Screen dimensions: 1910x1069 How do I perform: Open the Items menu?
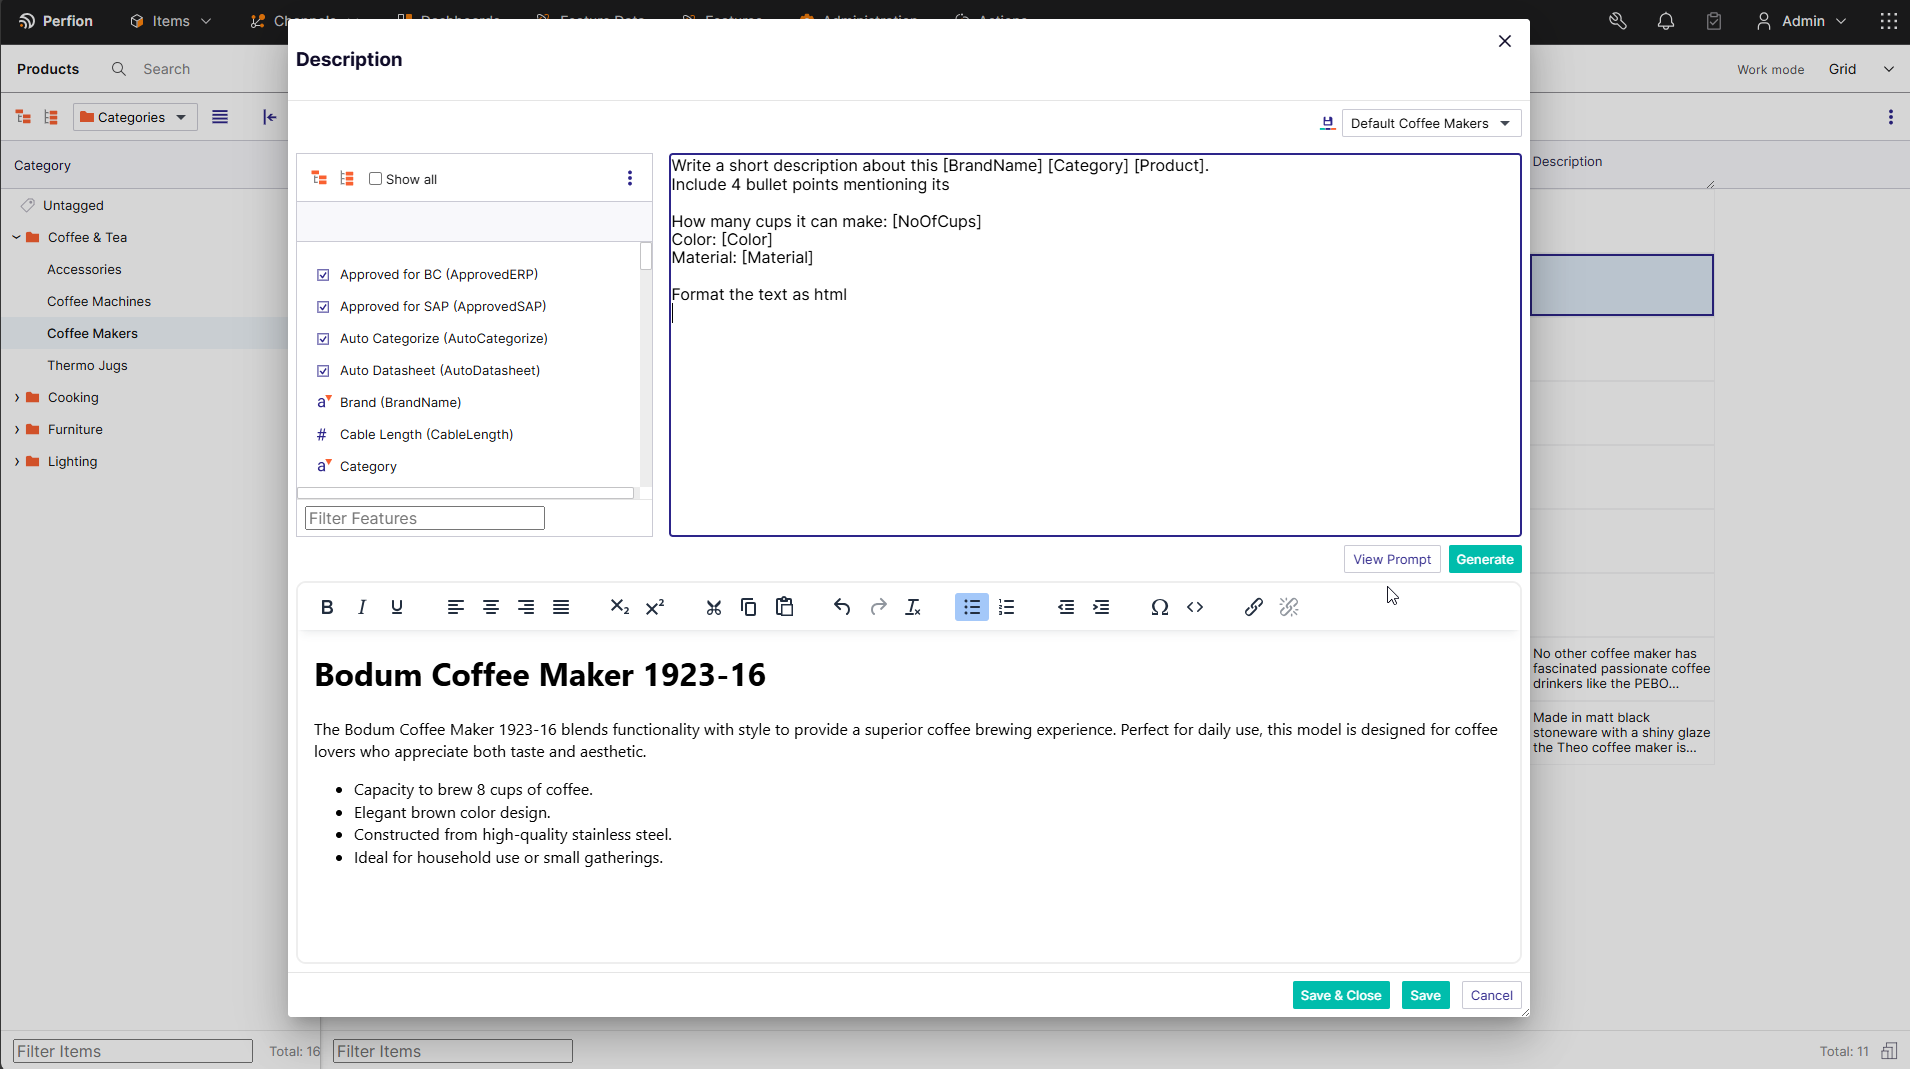click(171, 21)
